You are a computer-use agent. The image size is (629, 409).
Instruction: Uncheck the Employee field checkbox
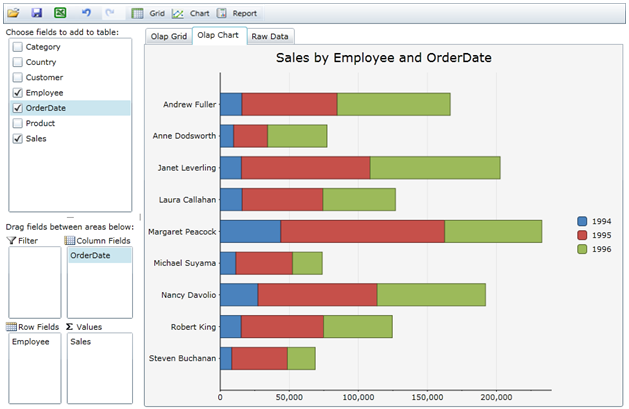17,93
